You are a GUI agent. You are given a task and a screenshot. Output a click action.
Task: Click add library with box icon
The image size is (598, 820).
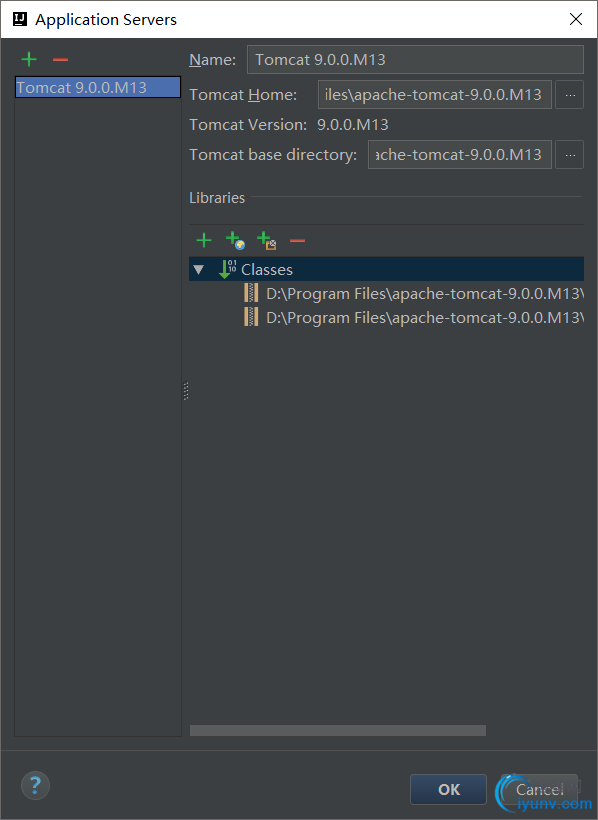click(267, 241)
